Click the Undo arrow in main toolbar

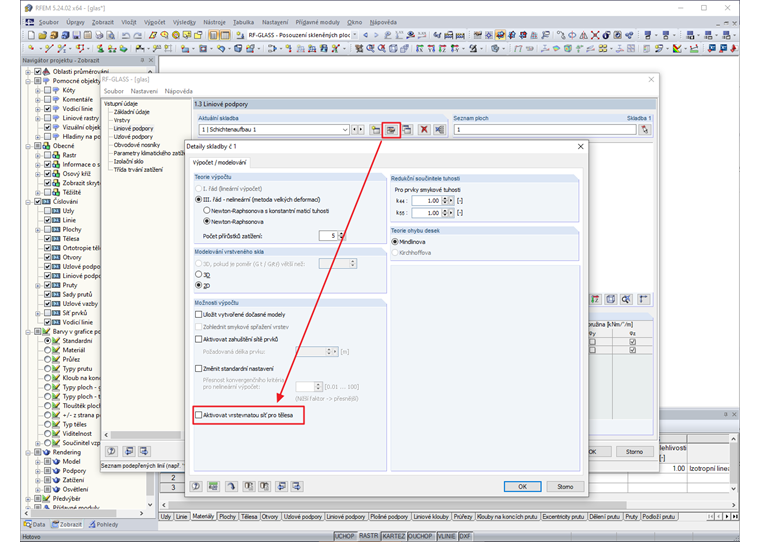(x=126, y=35)
